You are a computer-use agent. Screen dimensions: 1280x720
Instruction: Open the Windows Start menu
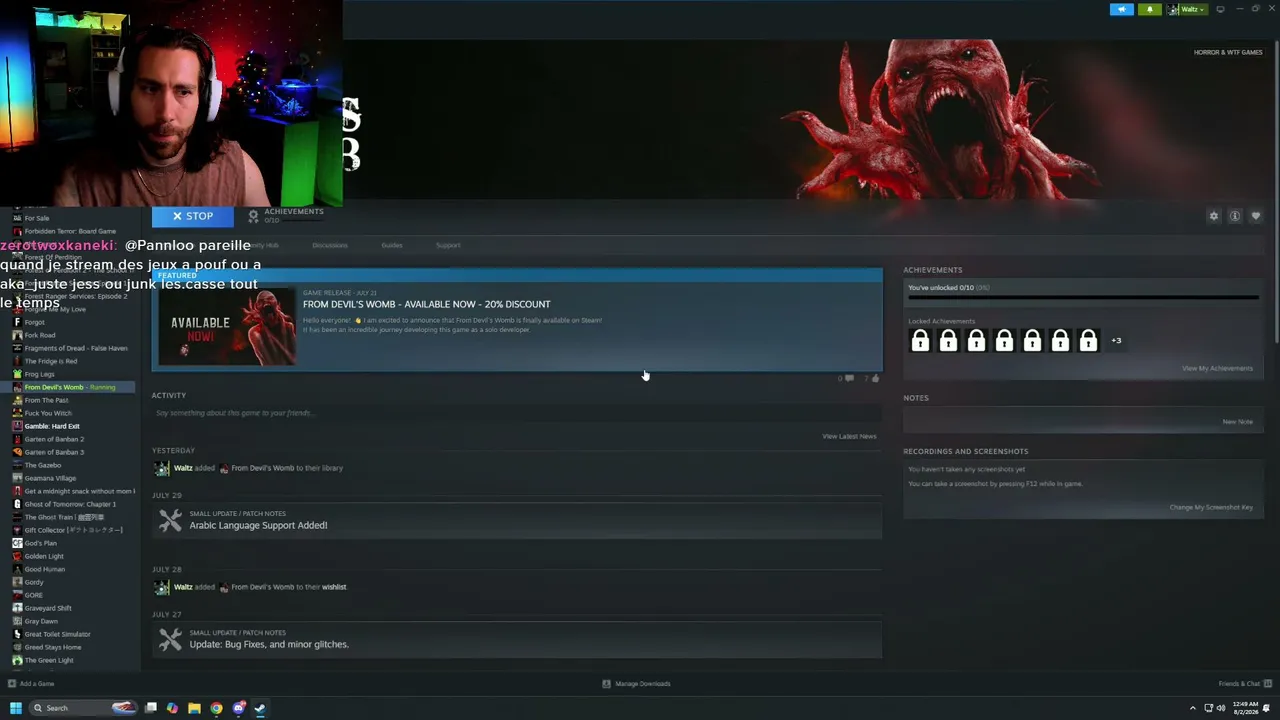pyautogui.click(x=15, y=708)
